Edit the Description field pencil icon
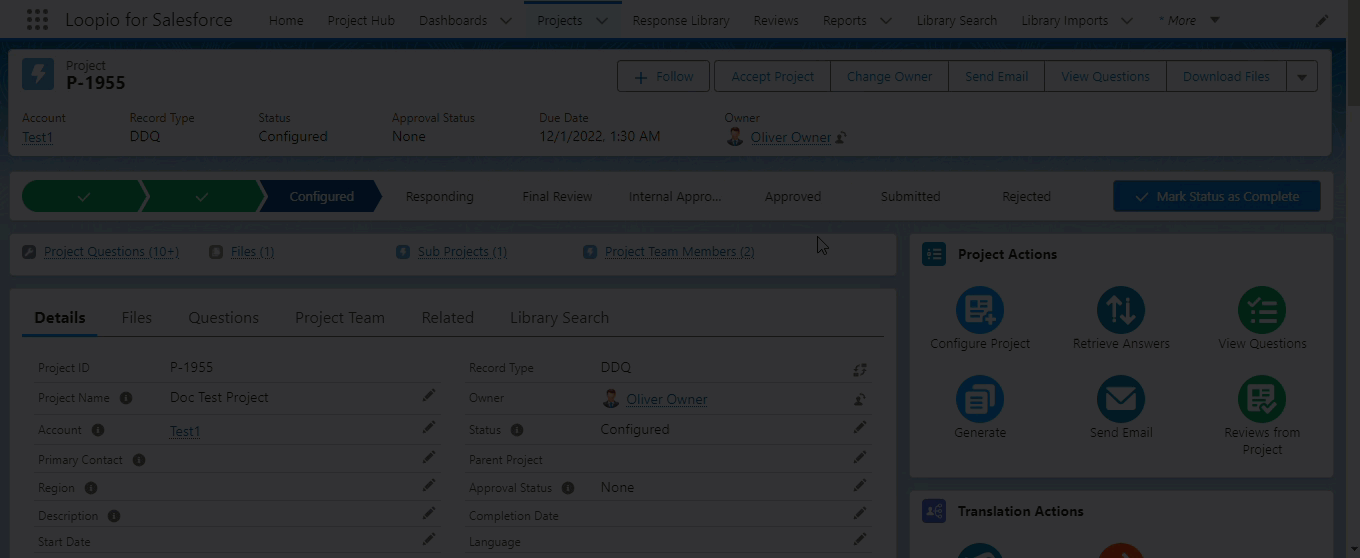Viewport: 1360px width, 558px height. coord(429,514)
